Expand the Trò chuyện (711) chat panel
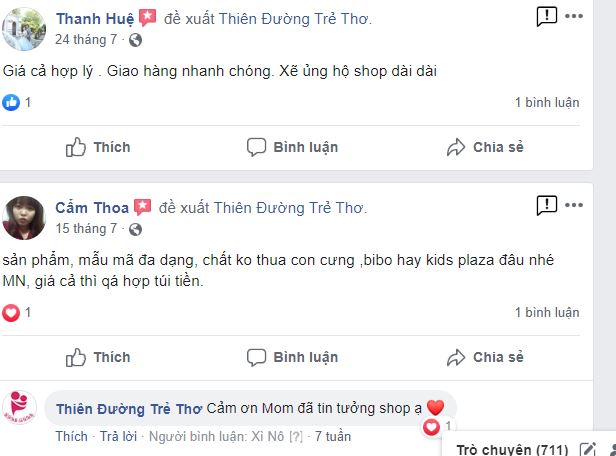Image resolution: width=616 pixels, height=456 pixels. (x=512, y=449)
